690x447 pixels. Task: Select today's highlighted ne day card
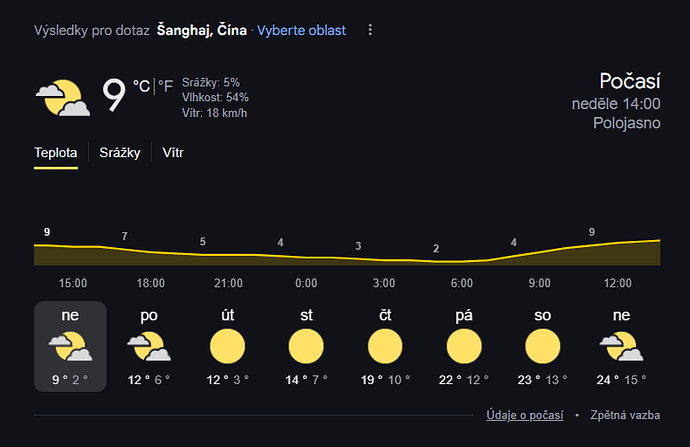[70, 347]
